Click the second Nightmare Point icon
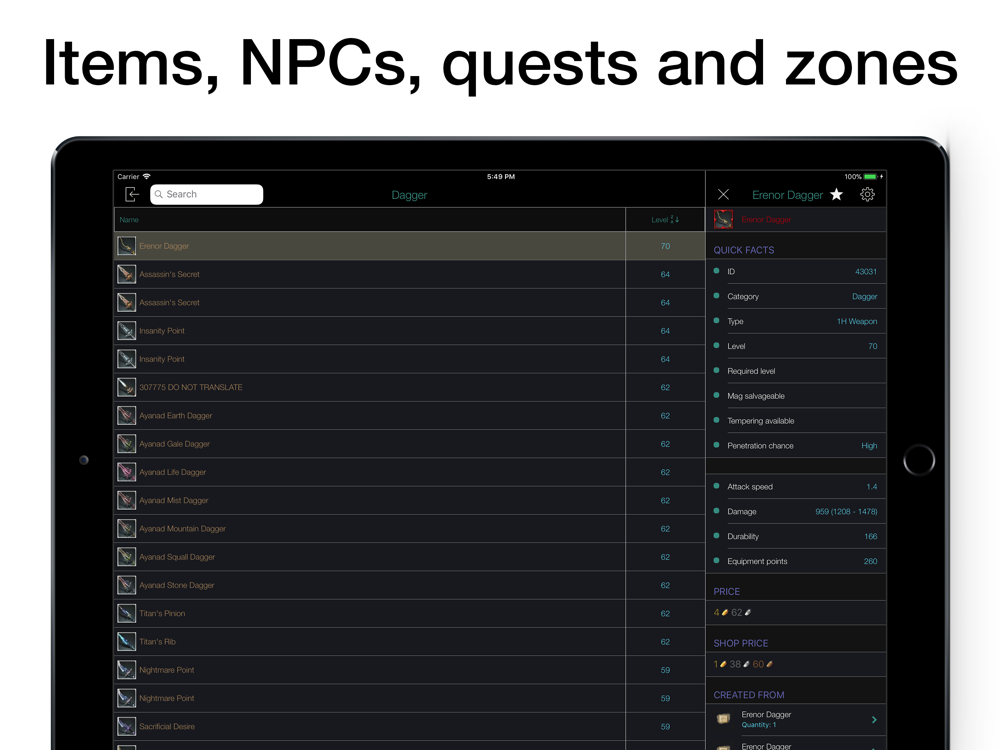Screen dimensions: 1000x750 pos(126,698)
